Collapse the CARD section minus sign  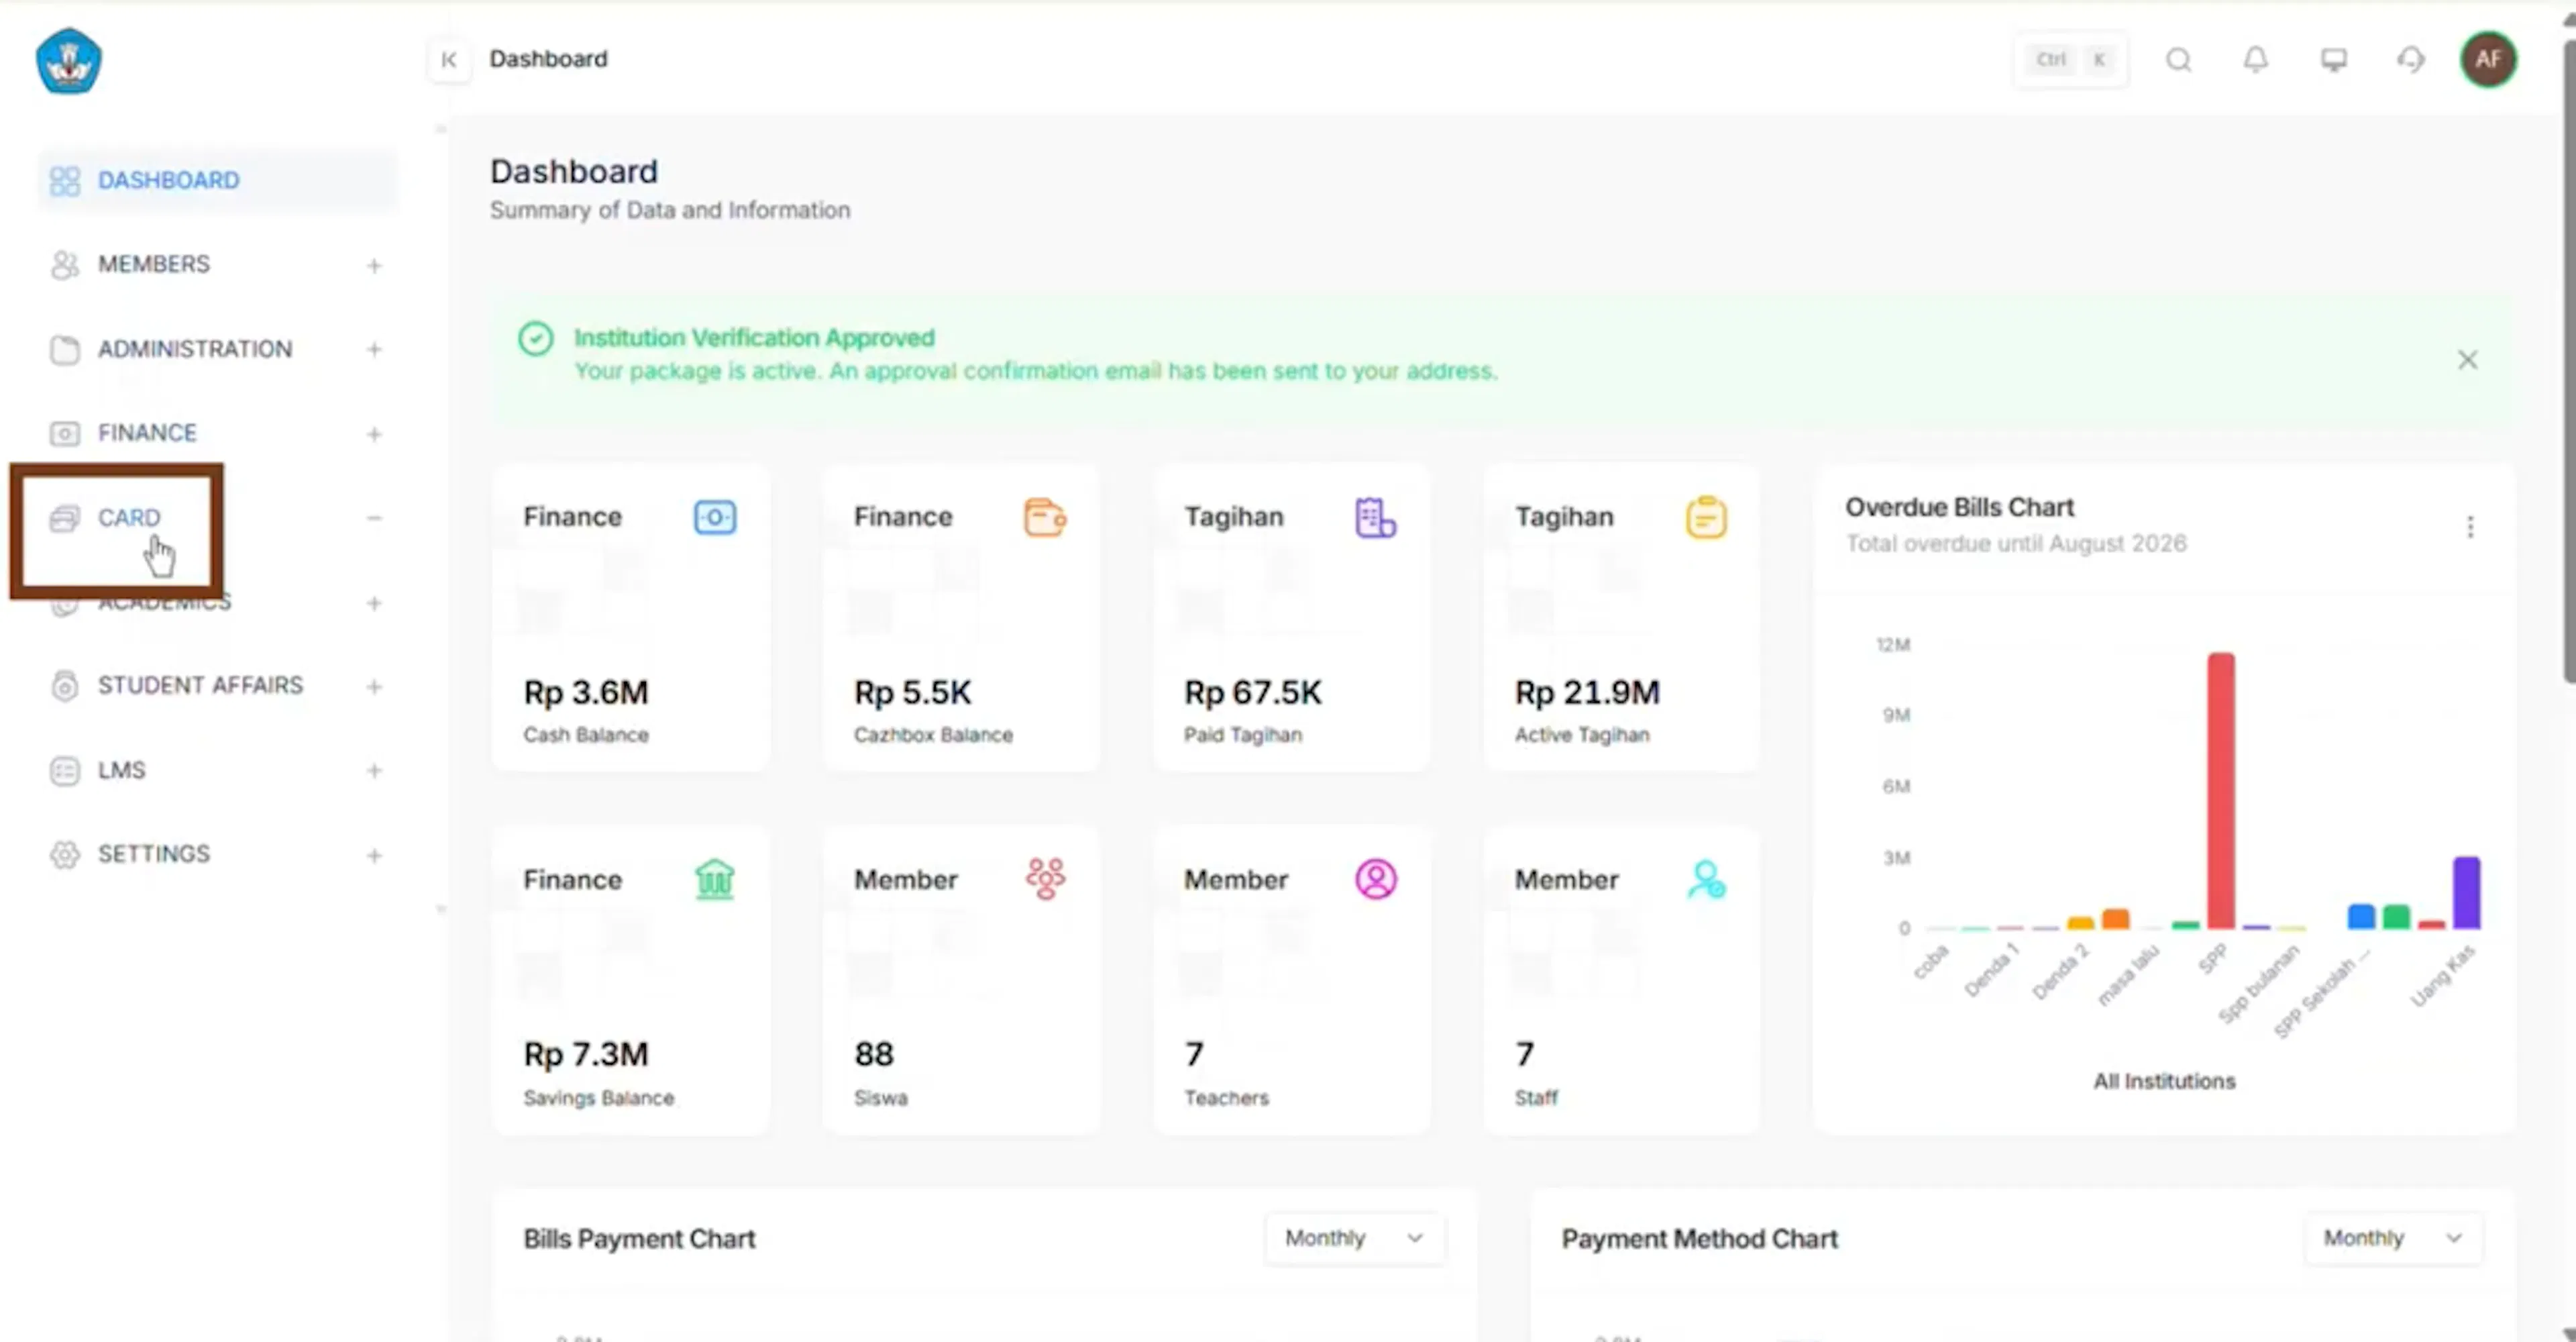coord(373,518)
